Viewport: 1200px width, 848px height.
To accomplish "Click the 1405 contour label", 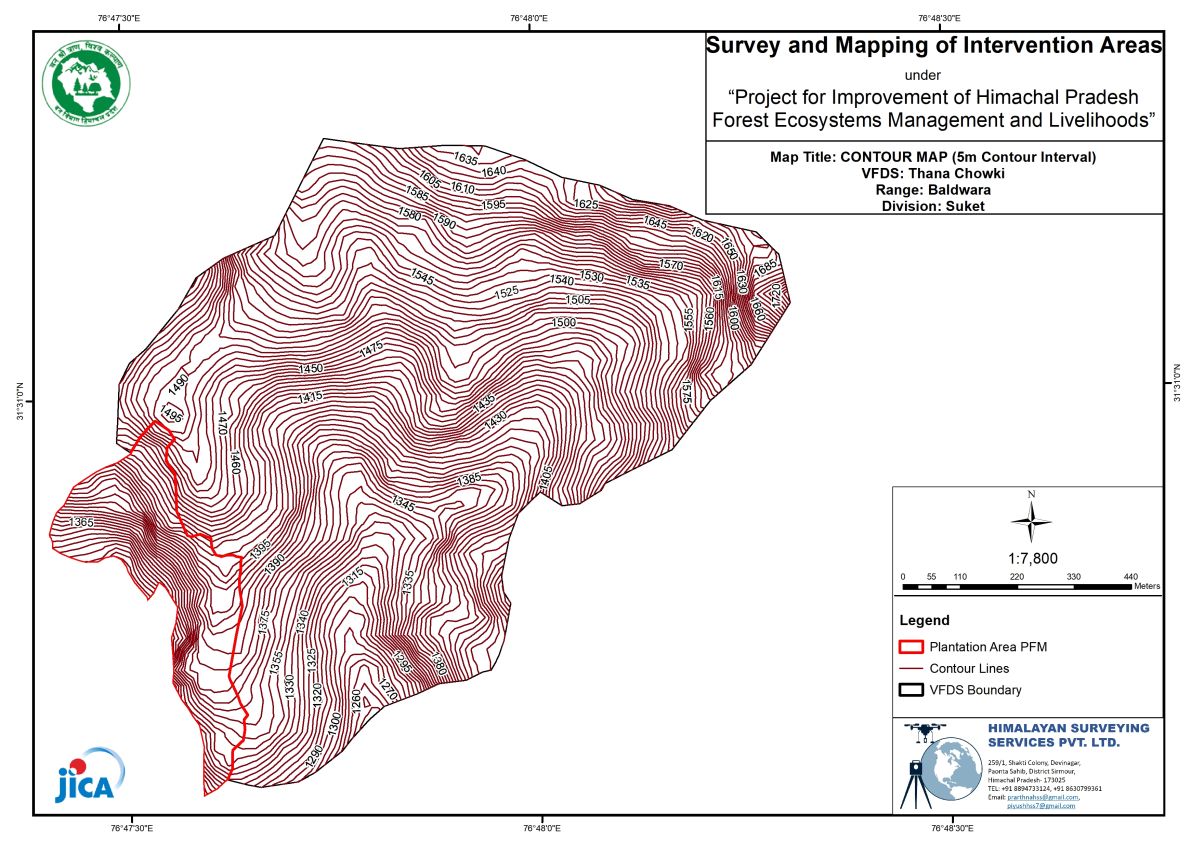I will 546,478.
